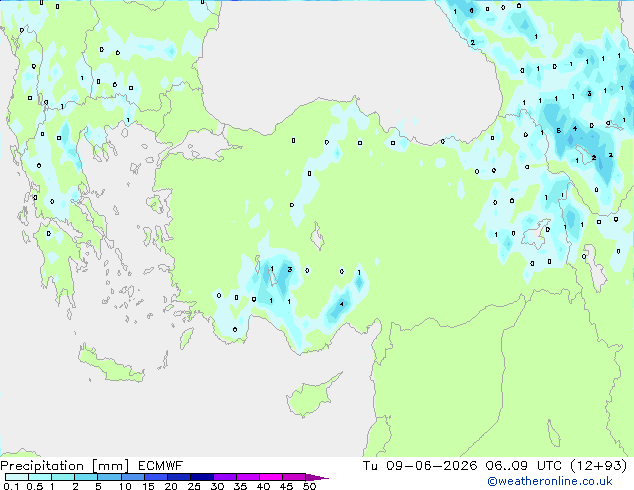634x490 pixels.
Task: Click the legend swatch between 1 and 2
Action: point(63,477)
